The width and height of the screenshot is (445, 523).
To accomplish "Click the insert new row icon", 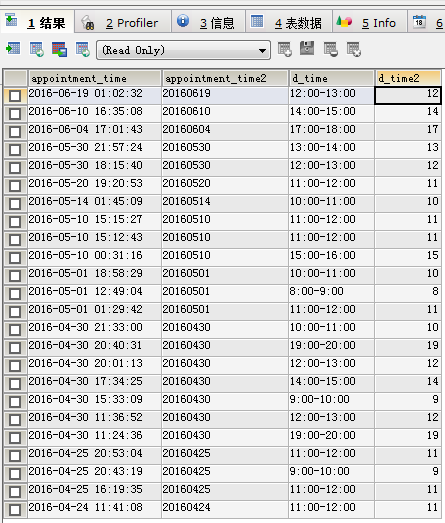I will click(x=285, y=49).
